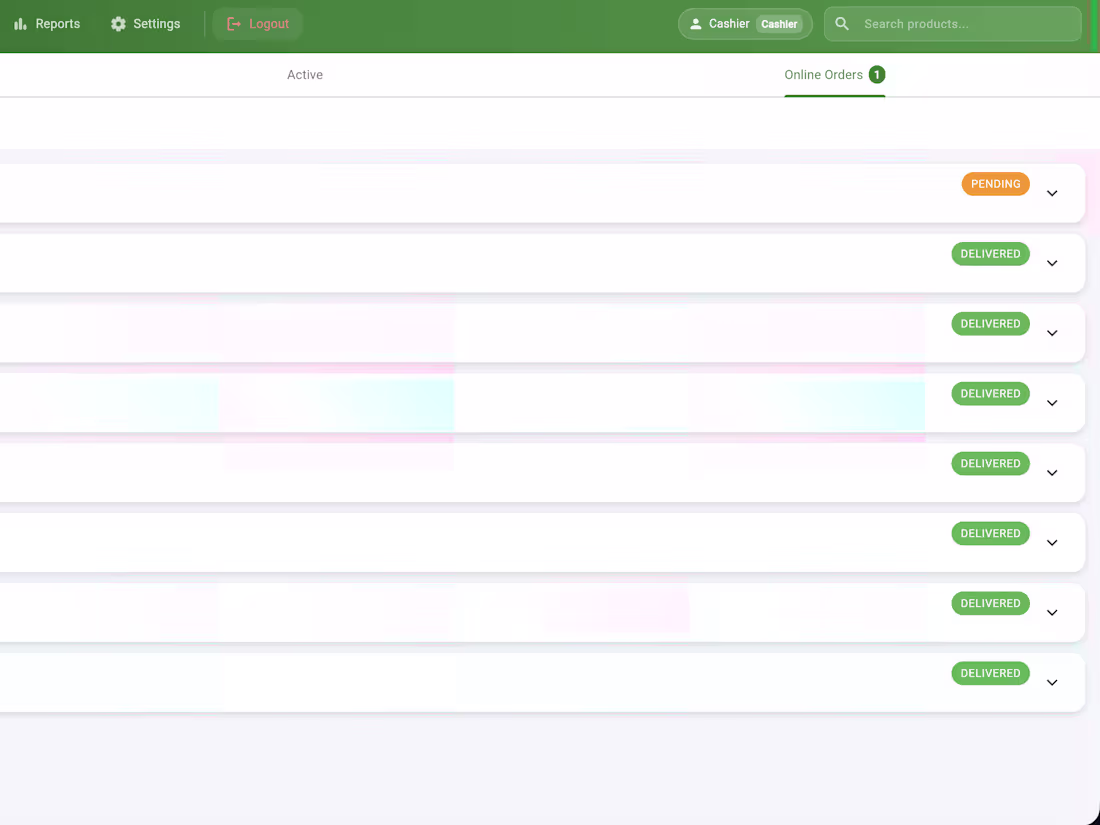
Task: Switch to the Active tab
Action: (x=305, y=75)
